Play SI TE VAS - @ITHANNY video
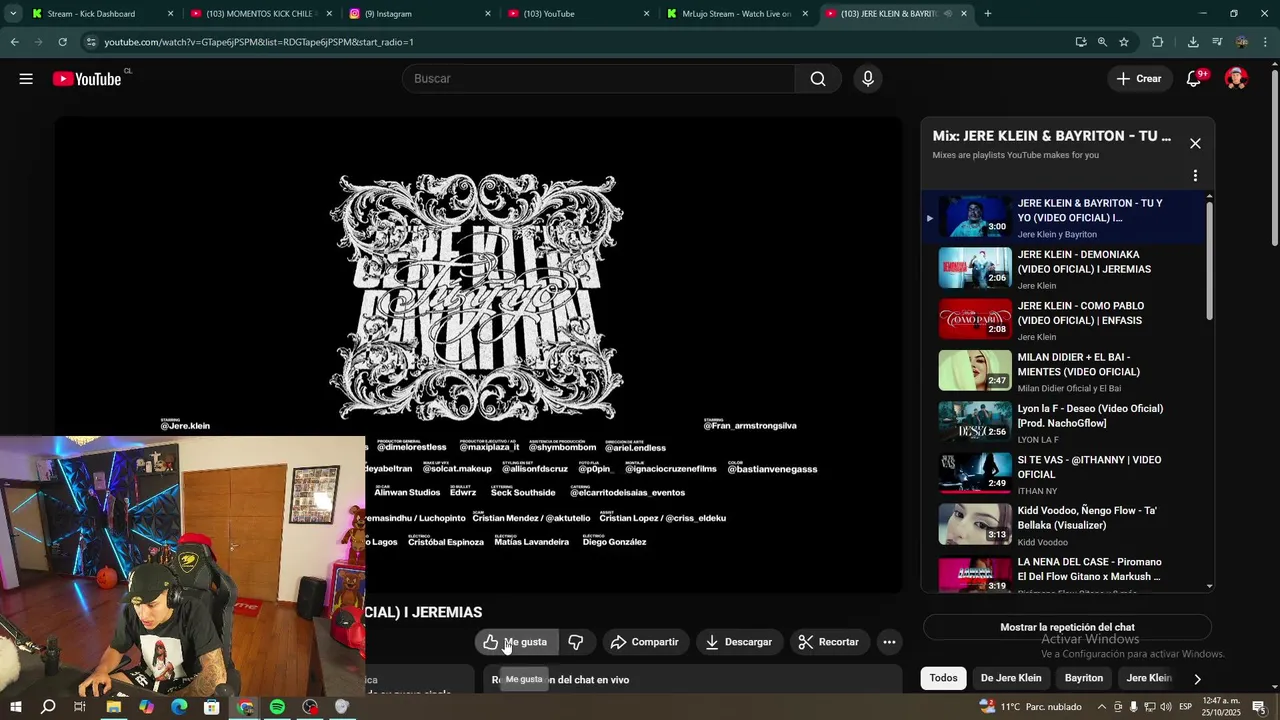 coord(1063,475)
